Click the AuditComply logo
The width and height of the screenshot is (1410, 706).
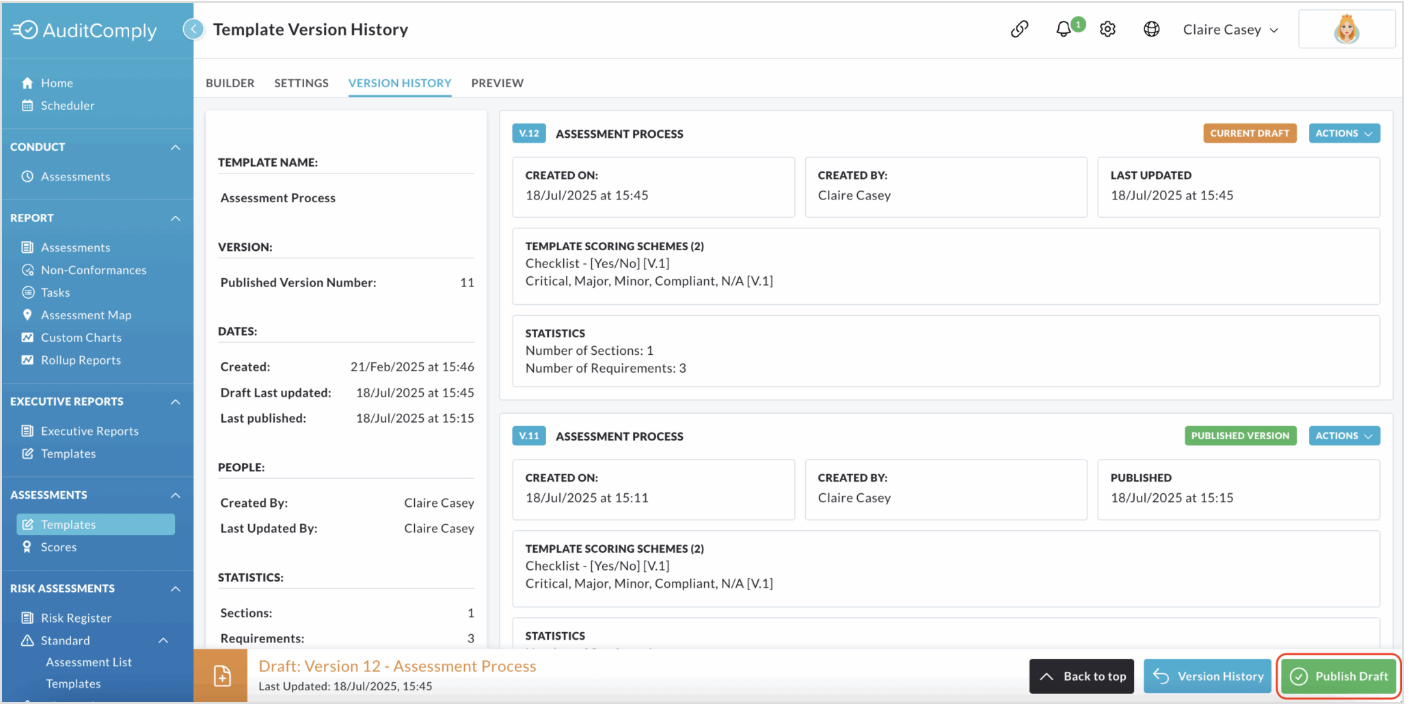coord(84,31)
